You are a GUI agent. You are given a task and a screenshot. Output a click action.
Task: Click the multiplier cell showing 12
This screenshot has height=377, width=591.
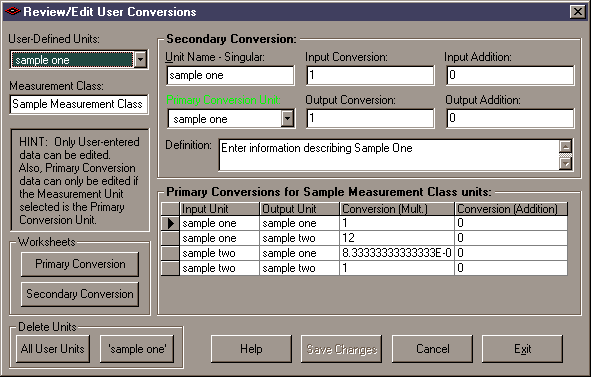(x=397, y=238)
